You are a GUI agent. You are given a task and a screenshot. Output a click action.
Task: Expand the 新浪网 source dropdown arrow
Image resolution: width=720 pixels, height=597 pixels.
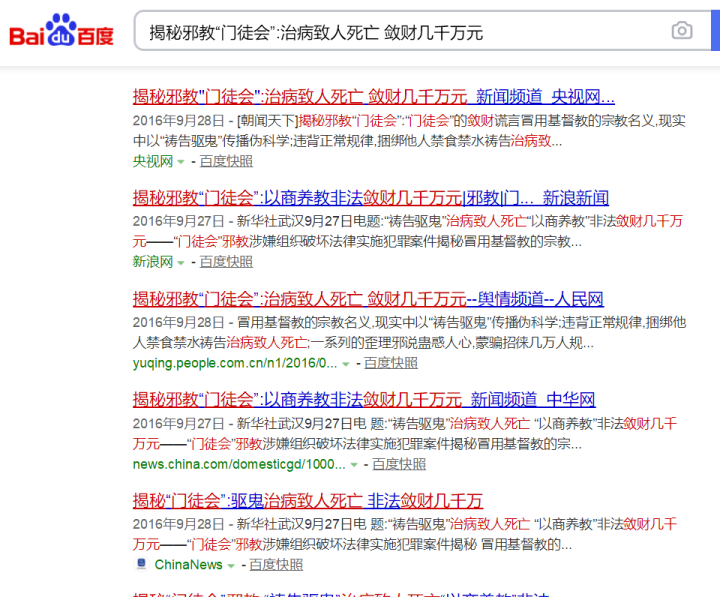pos(181,263)
